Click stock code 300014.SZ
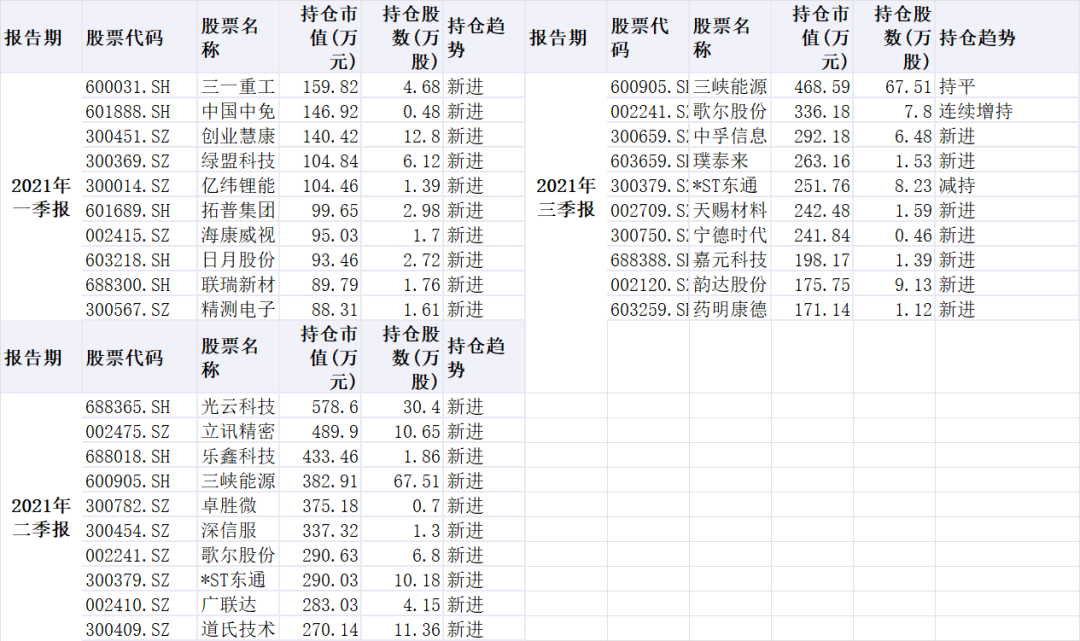The image size is (1080, 641). click(127, 186)
